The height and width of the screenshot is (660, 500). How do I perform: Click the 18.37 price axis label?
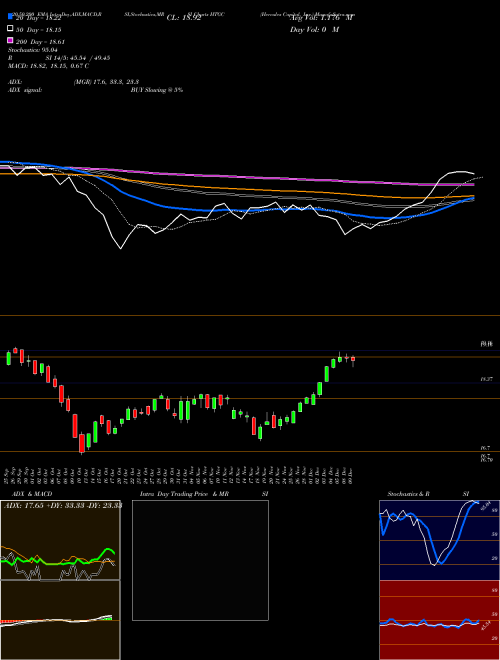(487, 379)
